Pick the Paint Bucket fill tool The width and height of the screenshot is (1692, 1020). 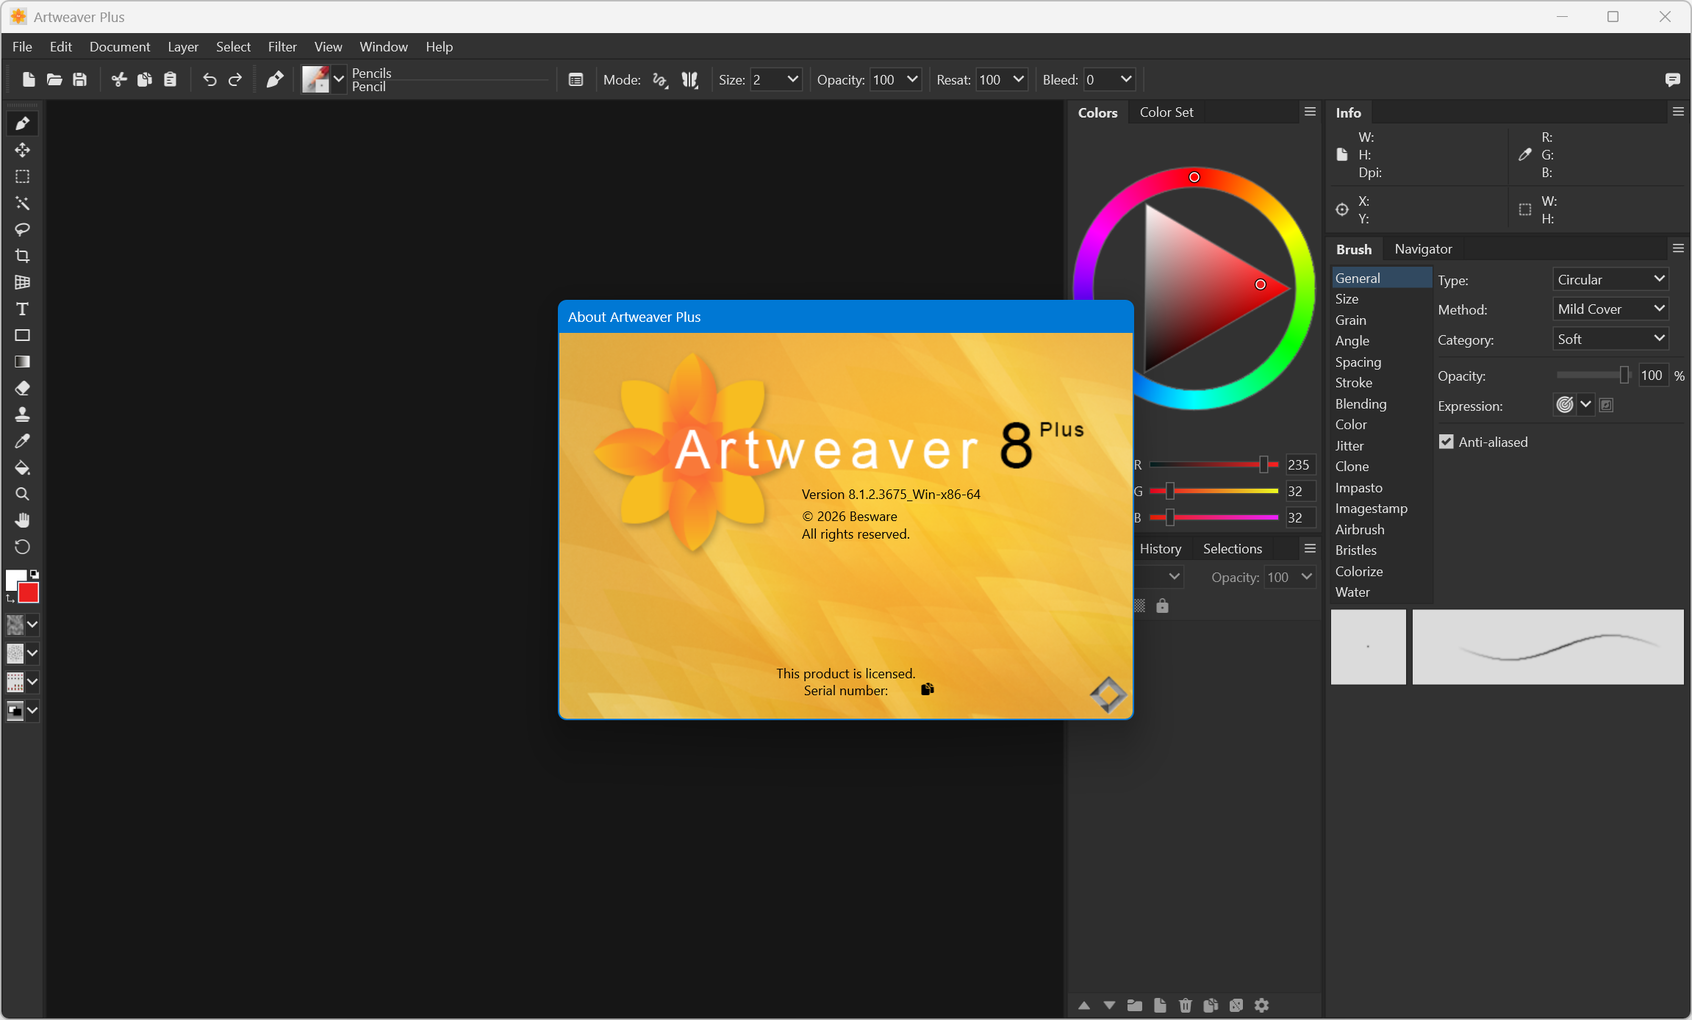pos(22,468)
